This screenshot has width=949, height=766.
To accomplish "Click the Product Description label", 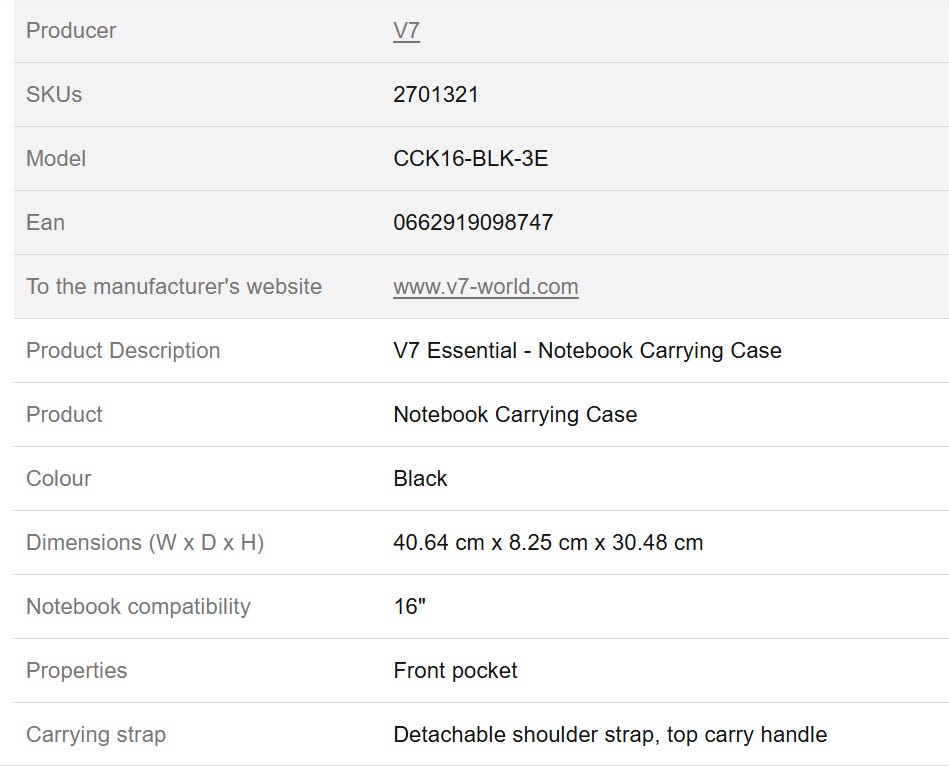I will point(123,351).
